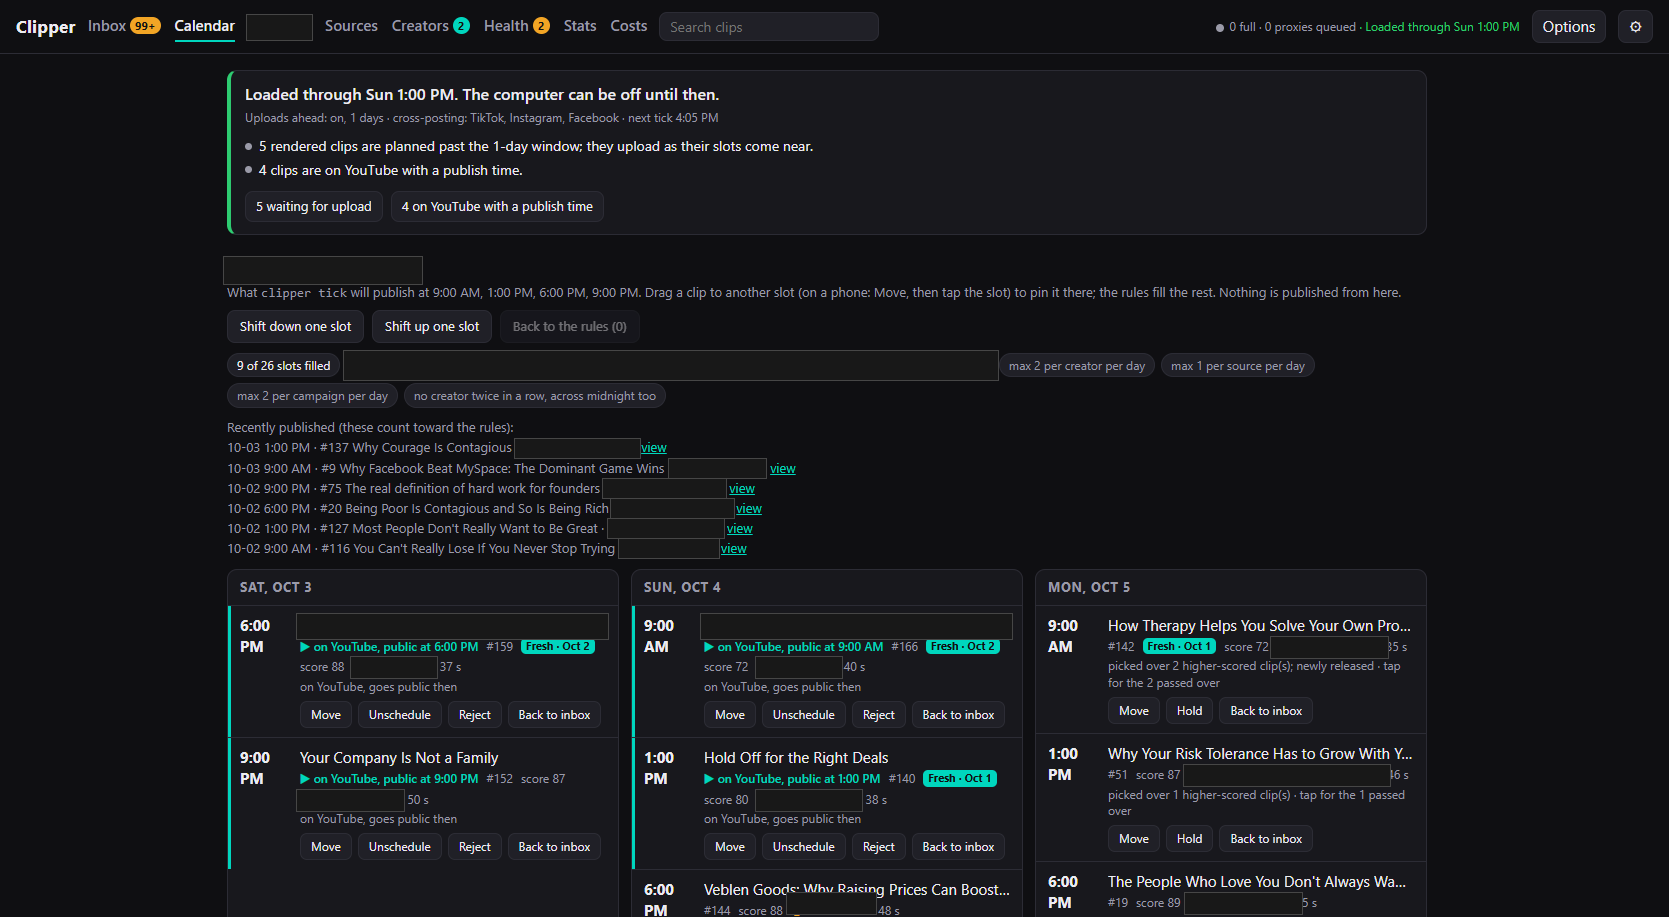Image resolution: width=1669 pixels, height=917 pixels.
Task: Click play icon on YouTube public at 9:00 PM
Action: click(305, 779)
